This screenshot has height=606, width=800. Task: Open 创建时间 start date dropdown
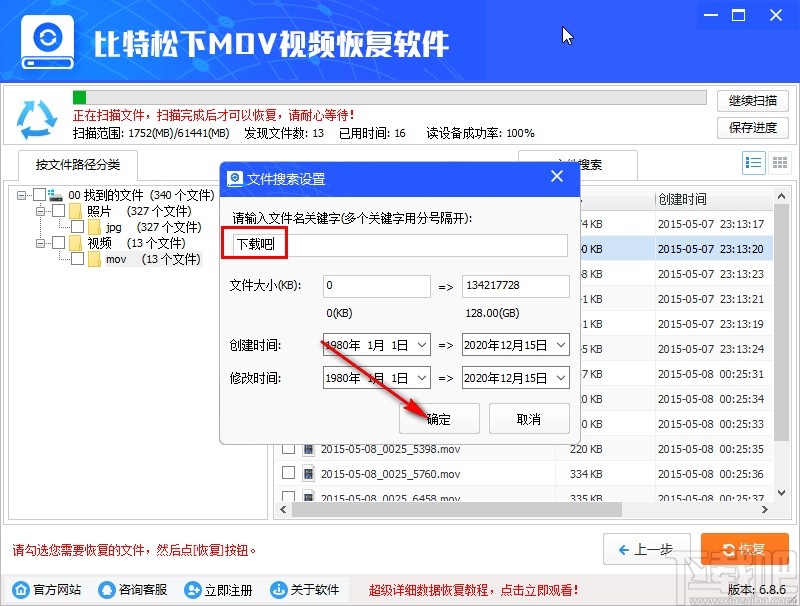point(422,345)
